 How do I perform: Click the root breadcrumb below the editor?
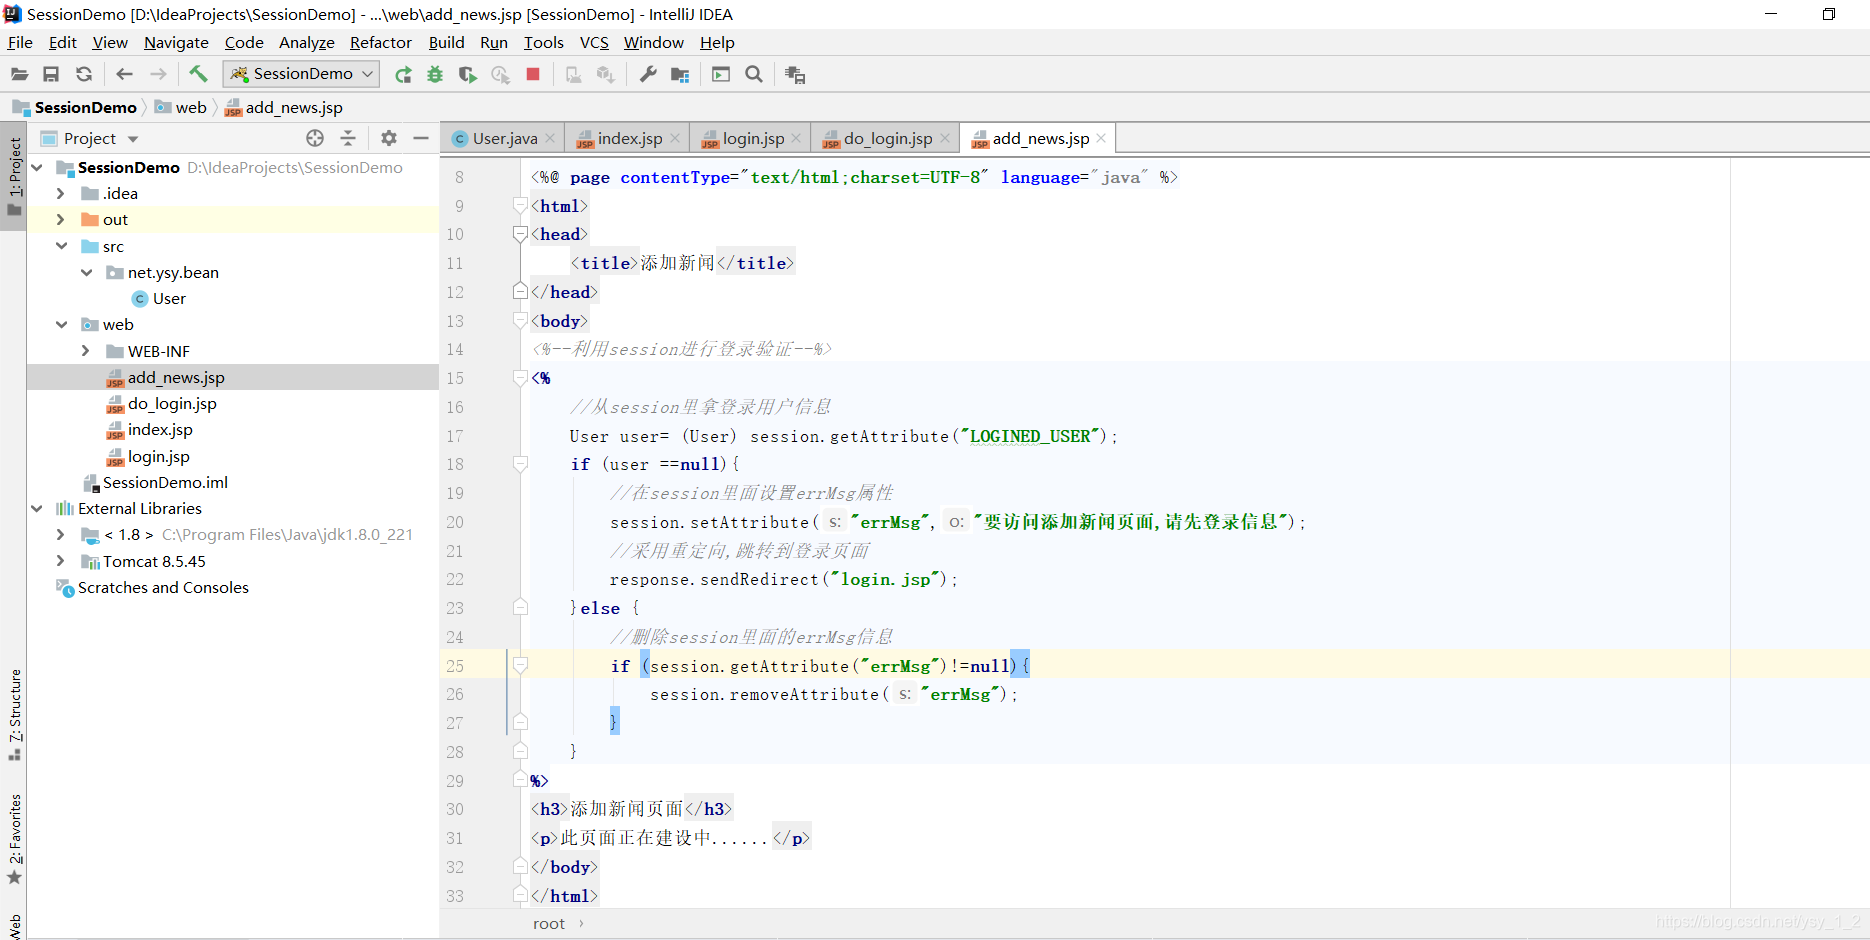coord(549,924)
